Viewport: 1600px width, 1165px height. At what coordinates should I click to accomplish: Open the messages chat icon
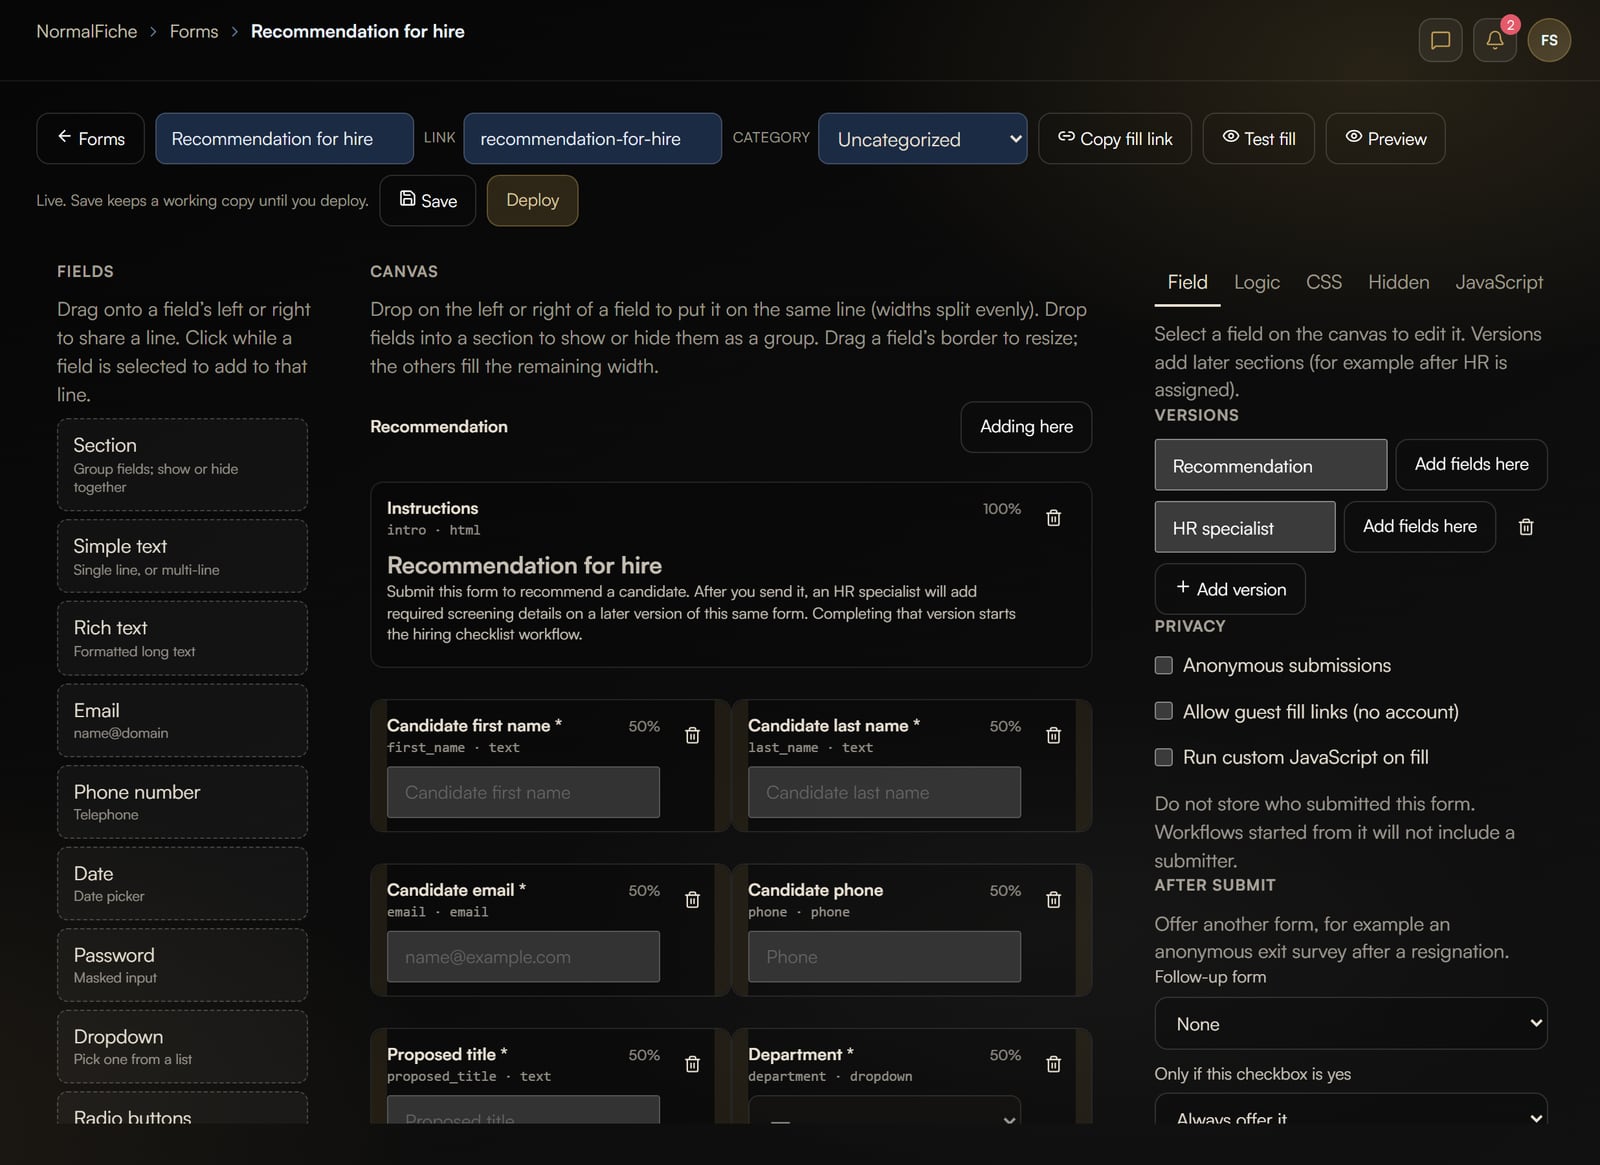click(x=1440, y=40)
